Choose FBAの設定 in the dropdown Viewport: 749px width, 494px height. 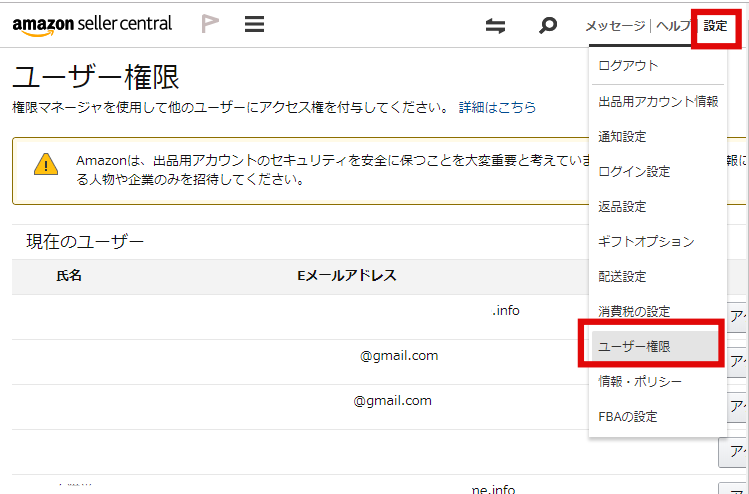[628, 416]
